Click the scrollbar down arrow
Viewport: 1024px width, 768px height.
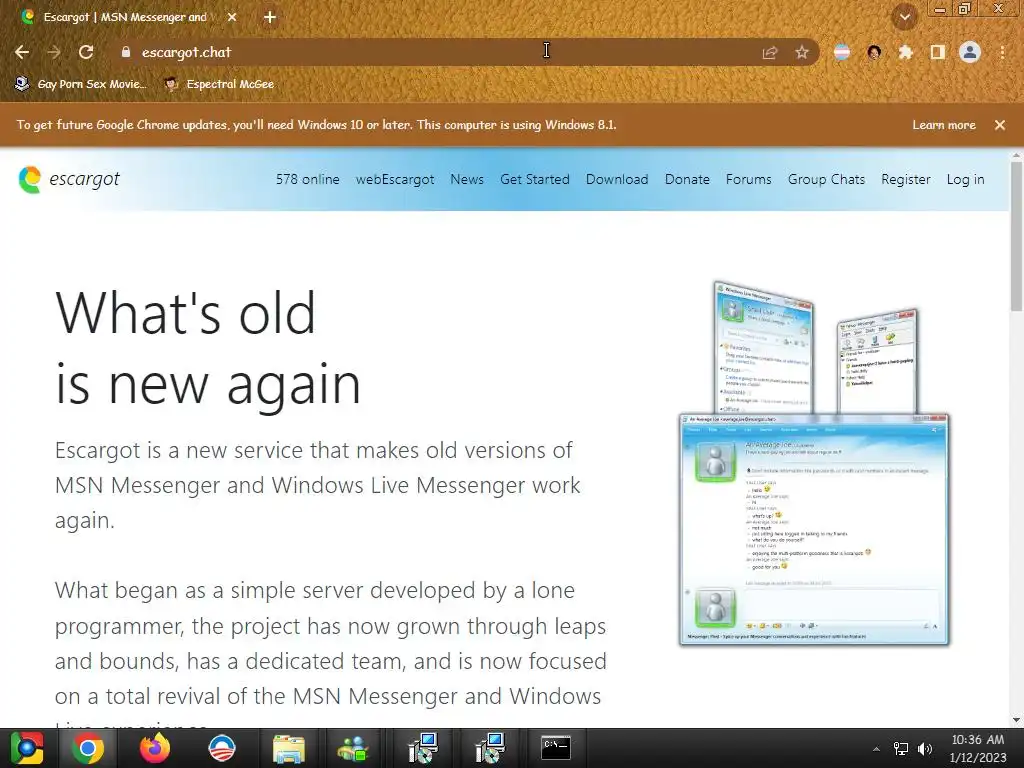1016,720
